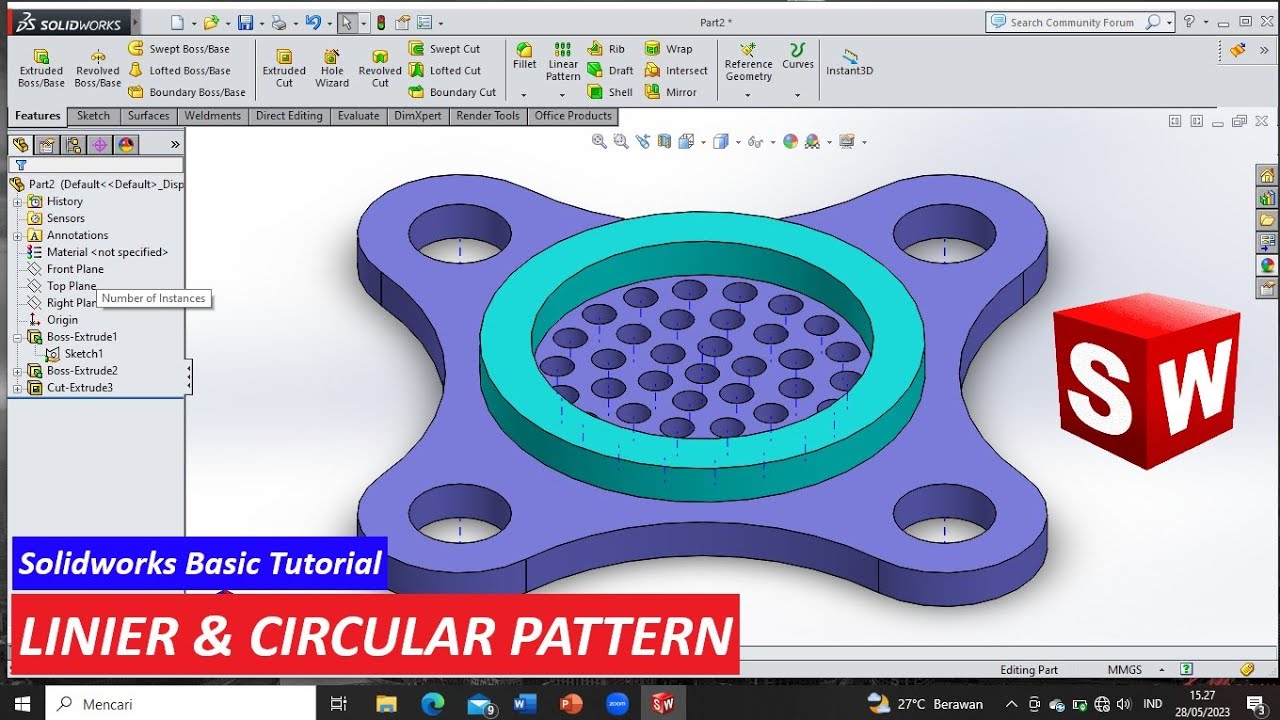
Task: Click the feature tree filter icon
Action: pyautogui.click(x=20, y=165)
